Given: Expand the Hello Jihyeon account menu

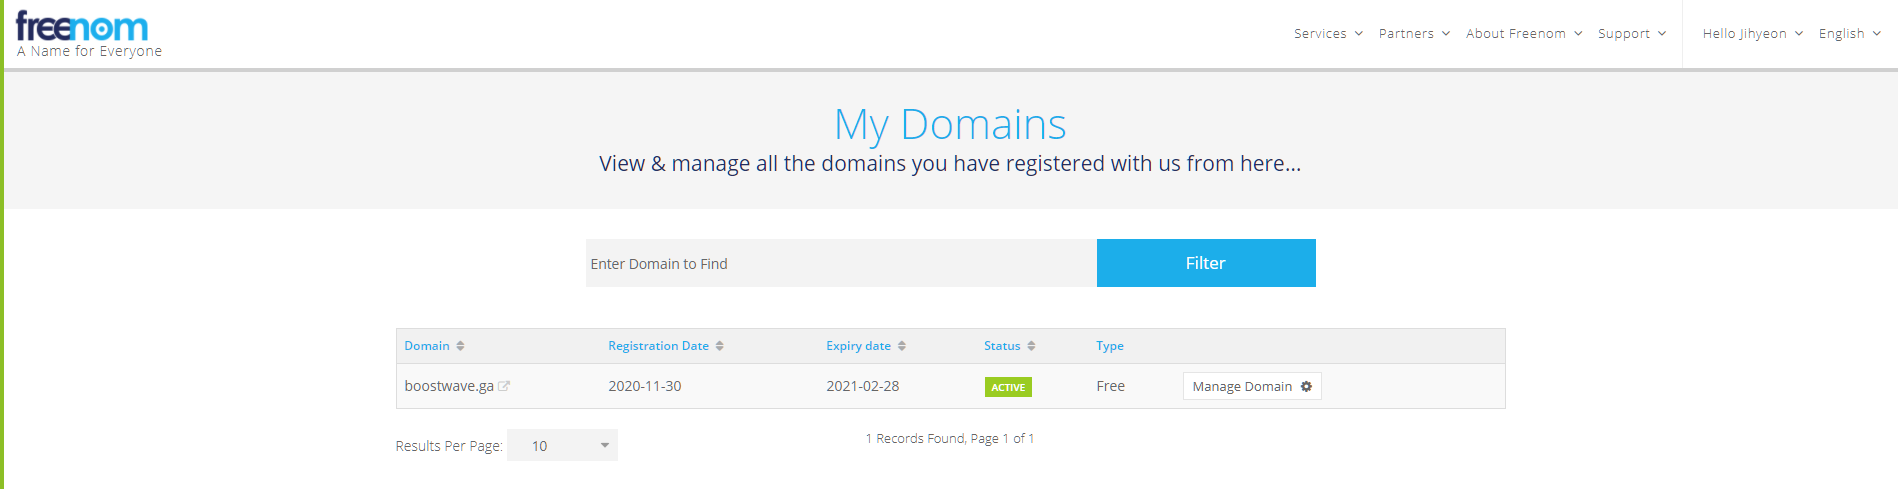Looking at the screenshot, I should click(1753, 33).
